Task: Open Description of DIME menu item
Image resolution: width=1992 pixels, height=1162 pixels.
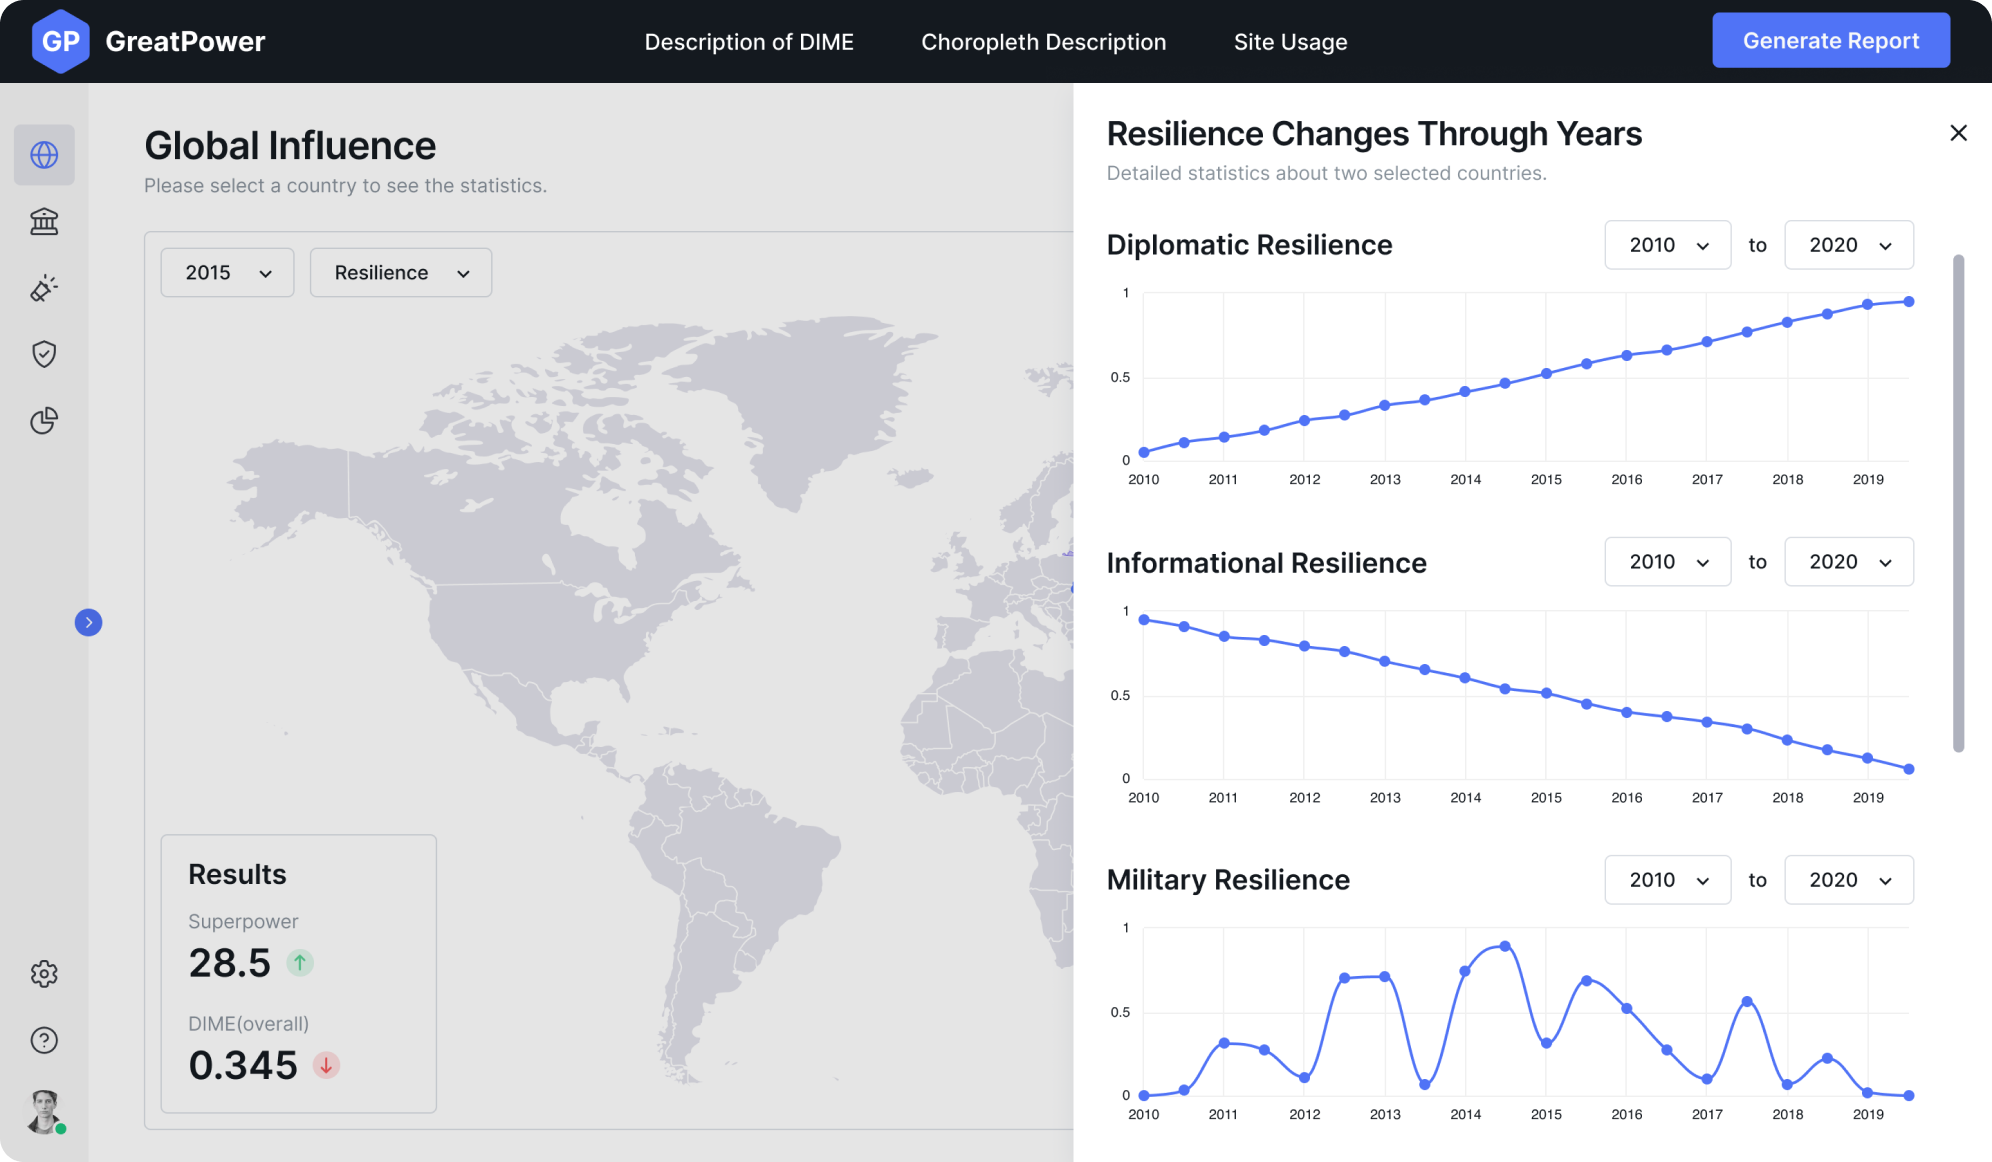Action: 749,42
